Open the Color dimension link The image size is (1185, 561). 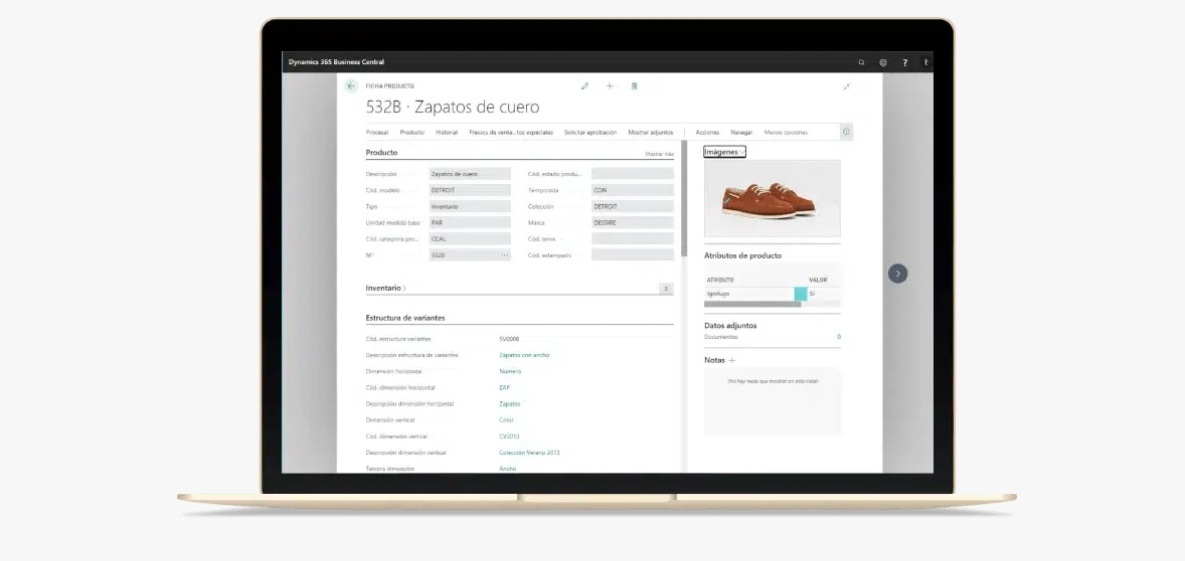pos(506,420)
